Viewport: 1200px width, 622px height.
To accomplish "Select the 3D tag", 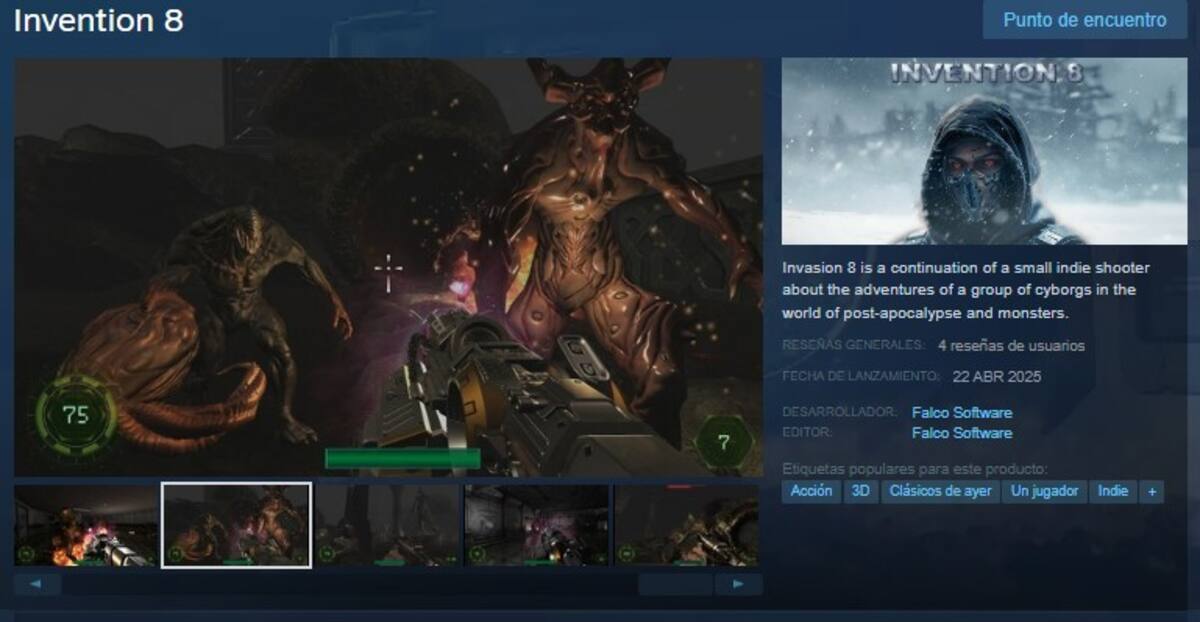I will pyautogui.click(x=860, y=491).
